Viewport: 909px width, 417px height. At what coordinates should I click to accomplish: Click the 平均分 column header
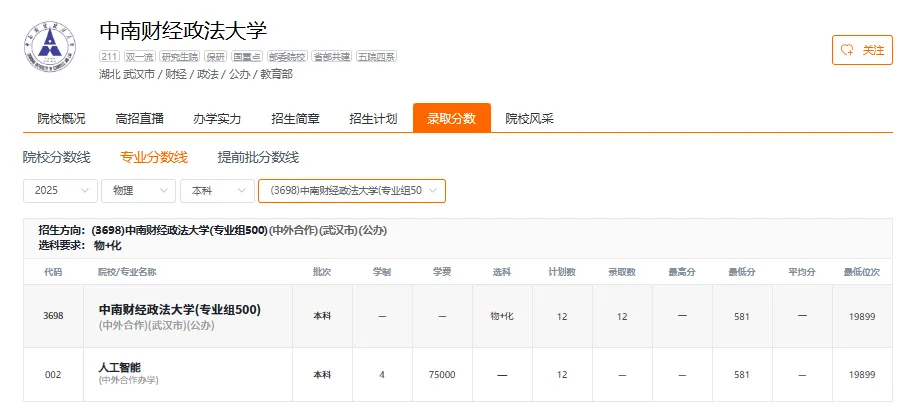[802, 271]
